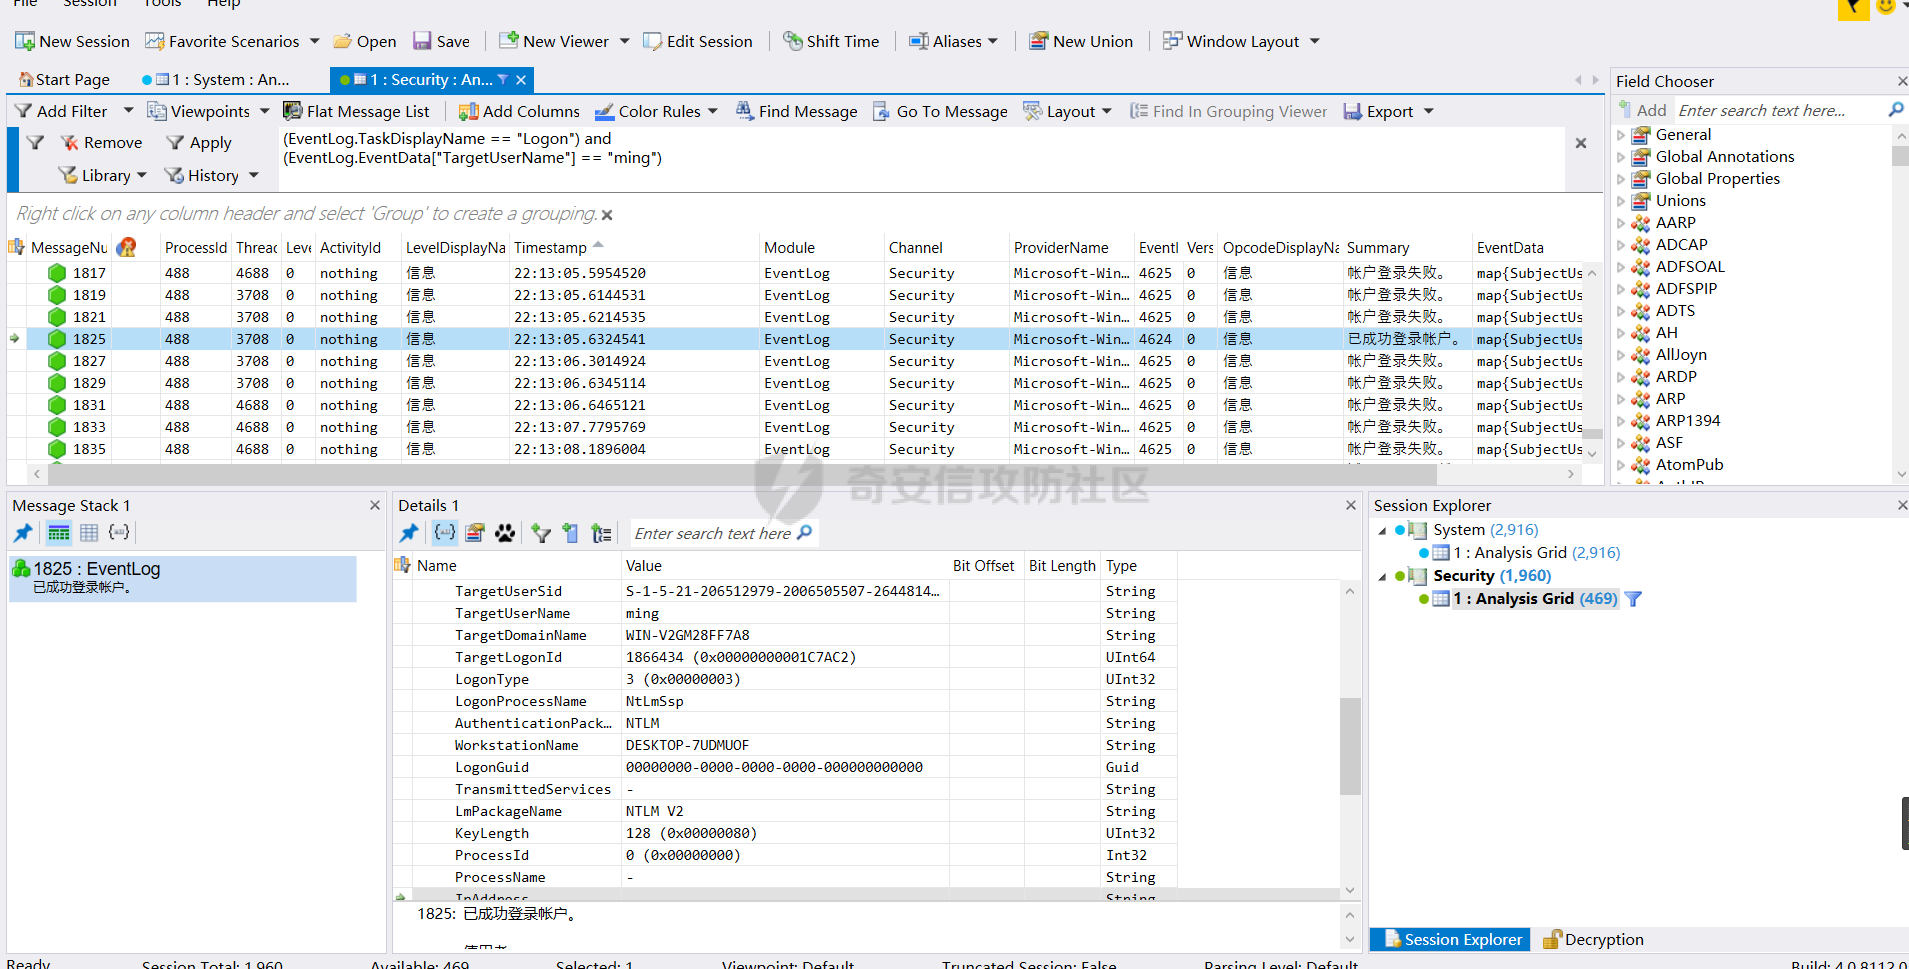1909x969 pixels.
Task: Collapse the System session node
Action: (1382, 530)
